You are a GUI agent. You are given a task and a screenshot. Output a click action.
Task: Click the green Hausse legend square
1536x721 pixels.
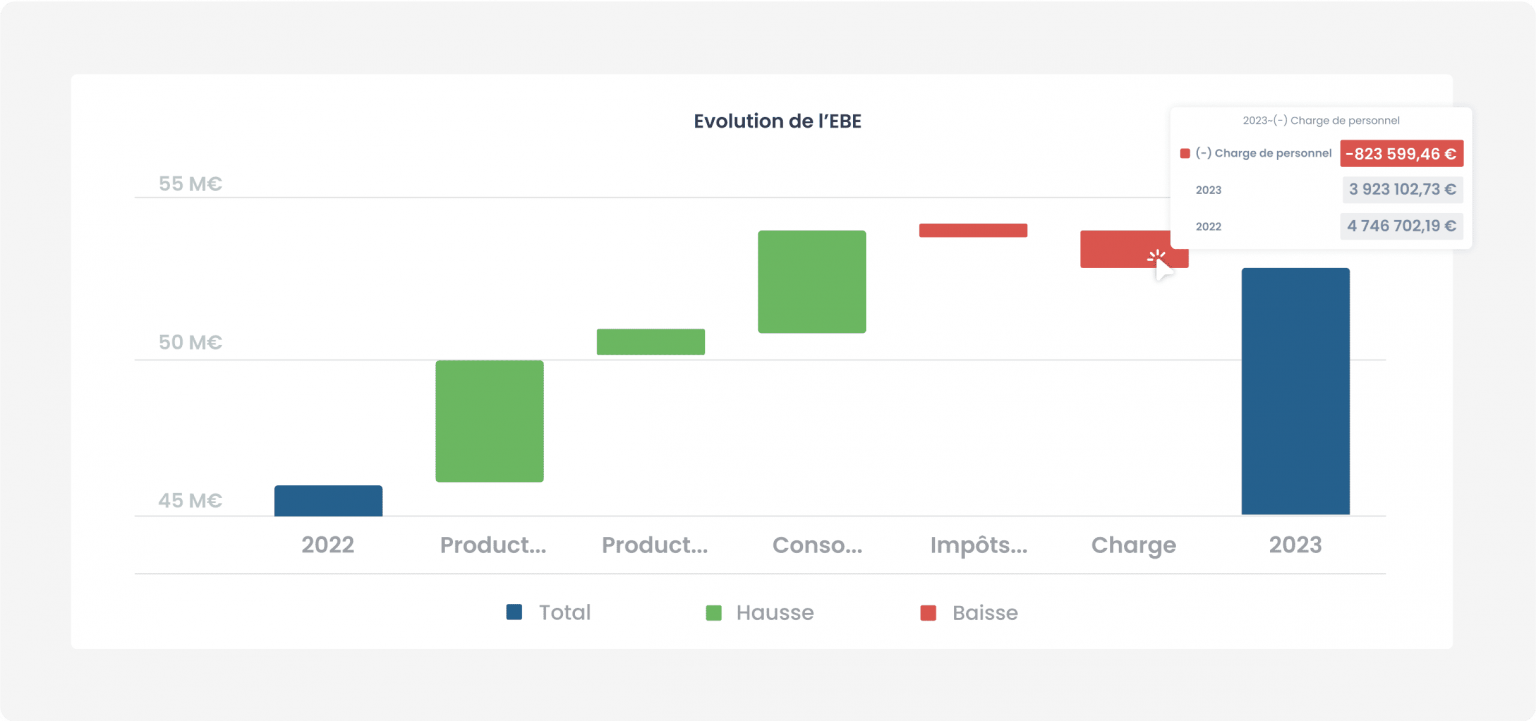pos(714,613)
